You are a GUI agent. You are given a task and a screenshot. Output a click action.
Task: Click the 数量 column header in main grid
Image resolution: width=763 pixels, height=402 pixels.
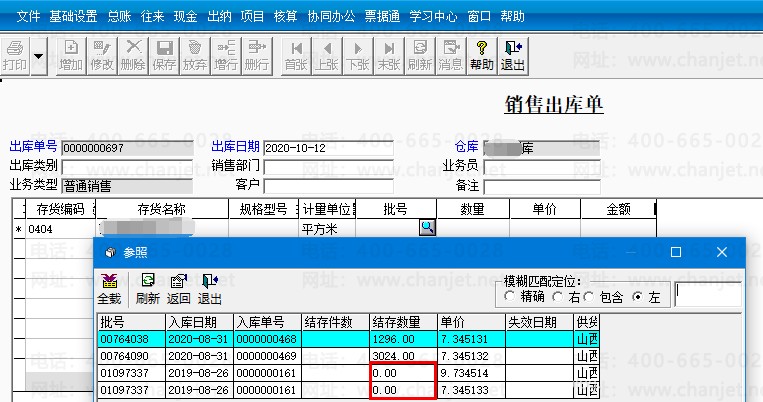472,209
